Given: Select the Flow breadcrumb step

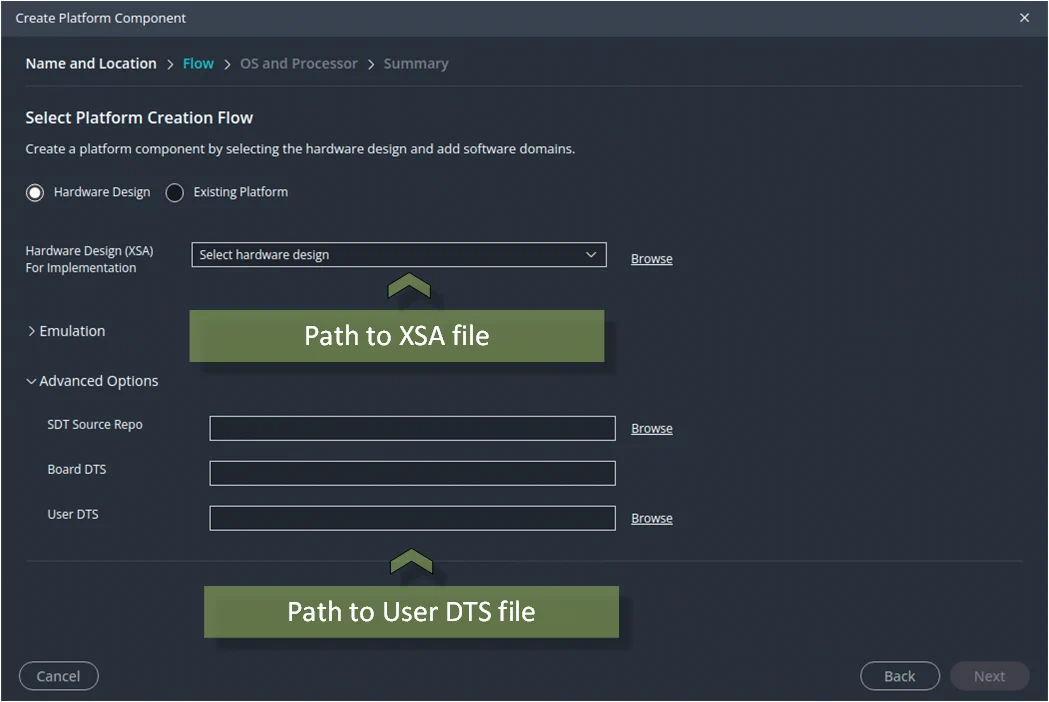Looking at the screenshot, I should [x=198, y=64].
